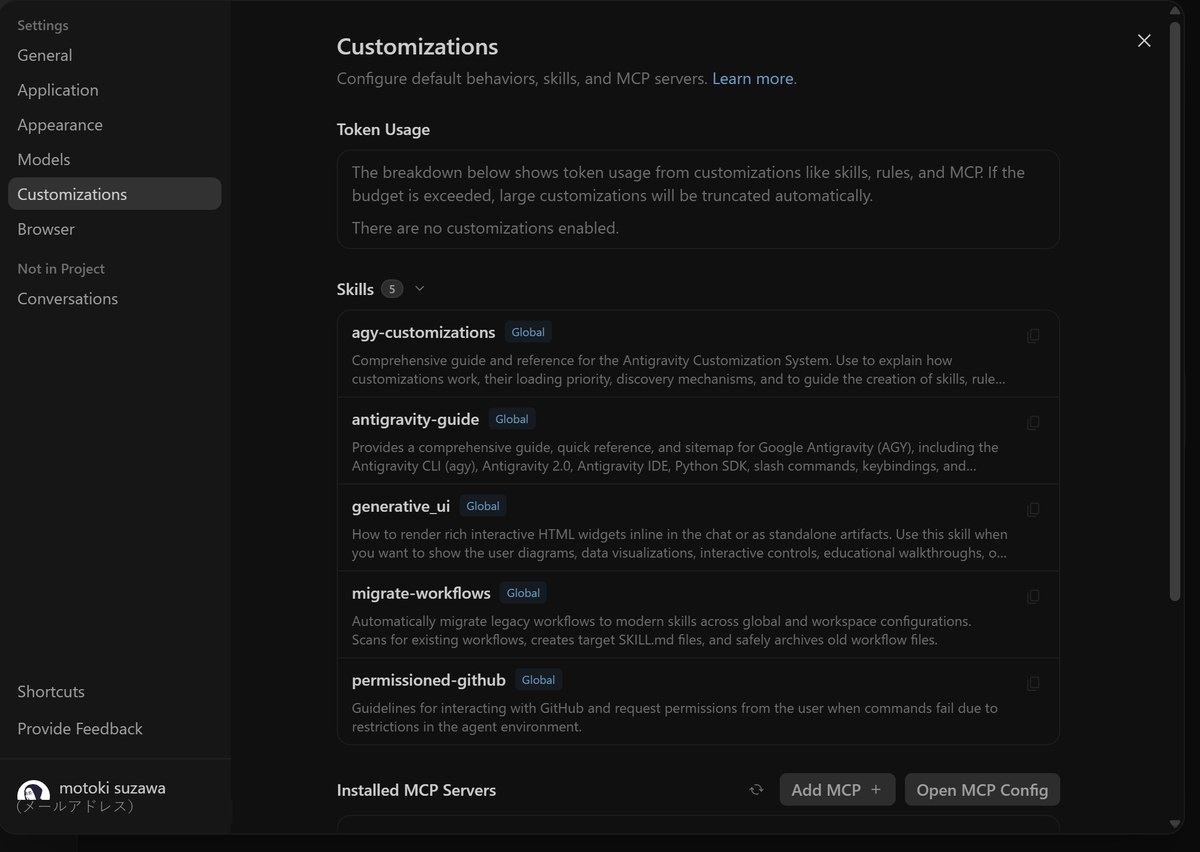The height and width of the screenshot is (852, 1200).
Task: Follow the Learn more link
Action: [753, 79]
